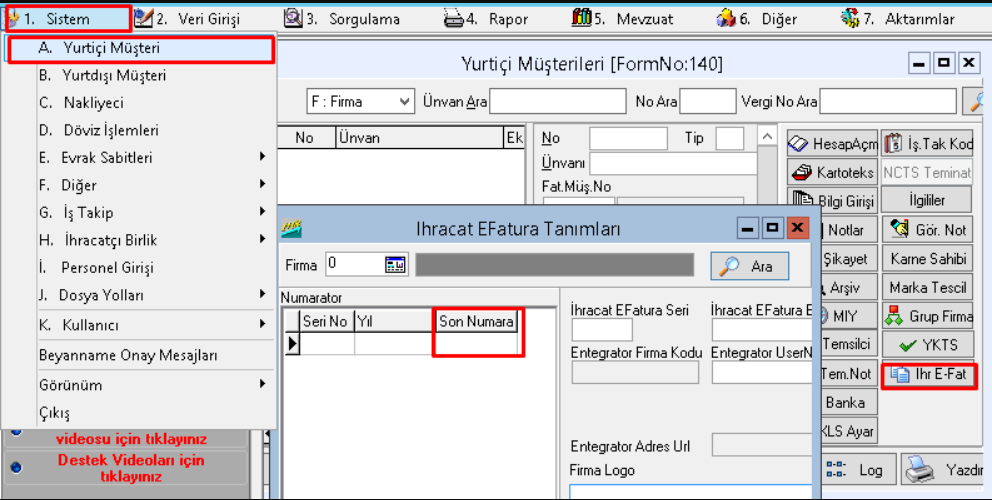Open the 7. Aktarımlar menu

click(x=898, y=19)
